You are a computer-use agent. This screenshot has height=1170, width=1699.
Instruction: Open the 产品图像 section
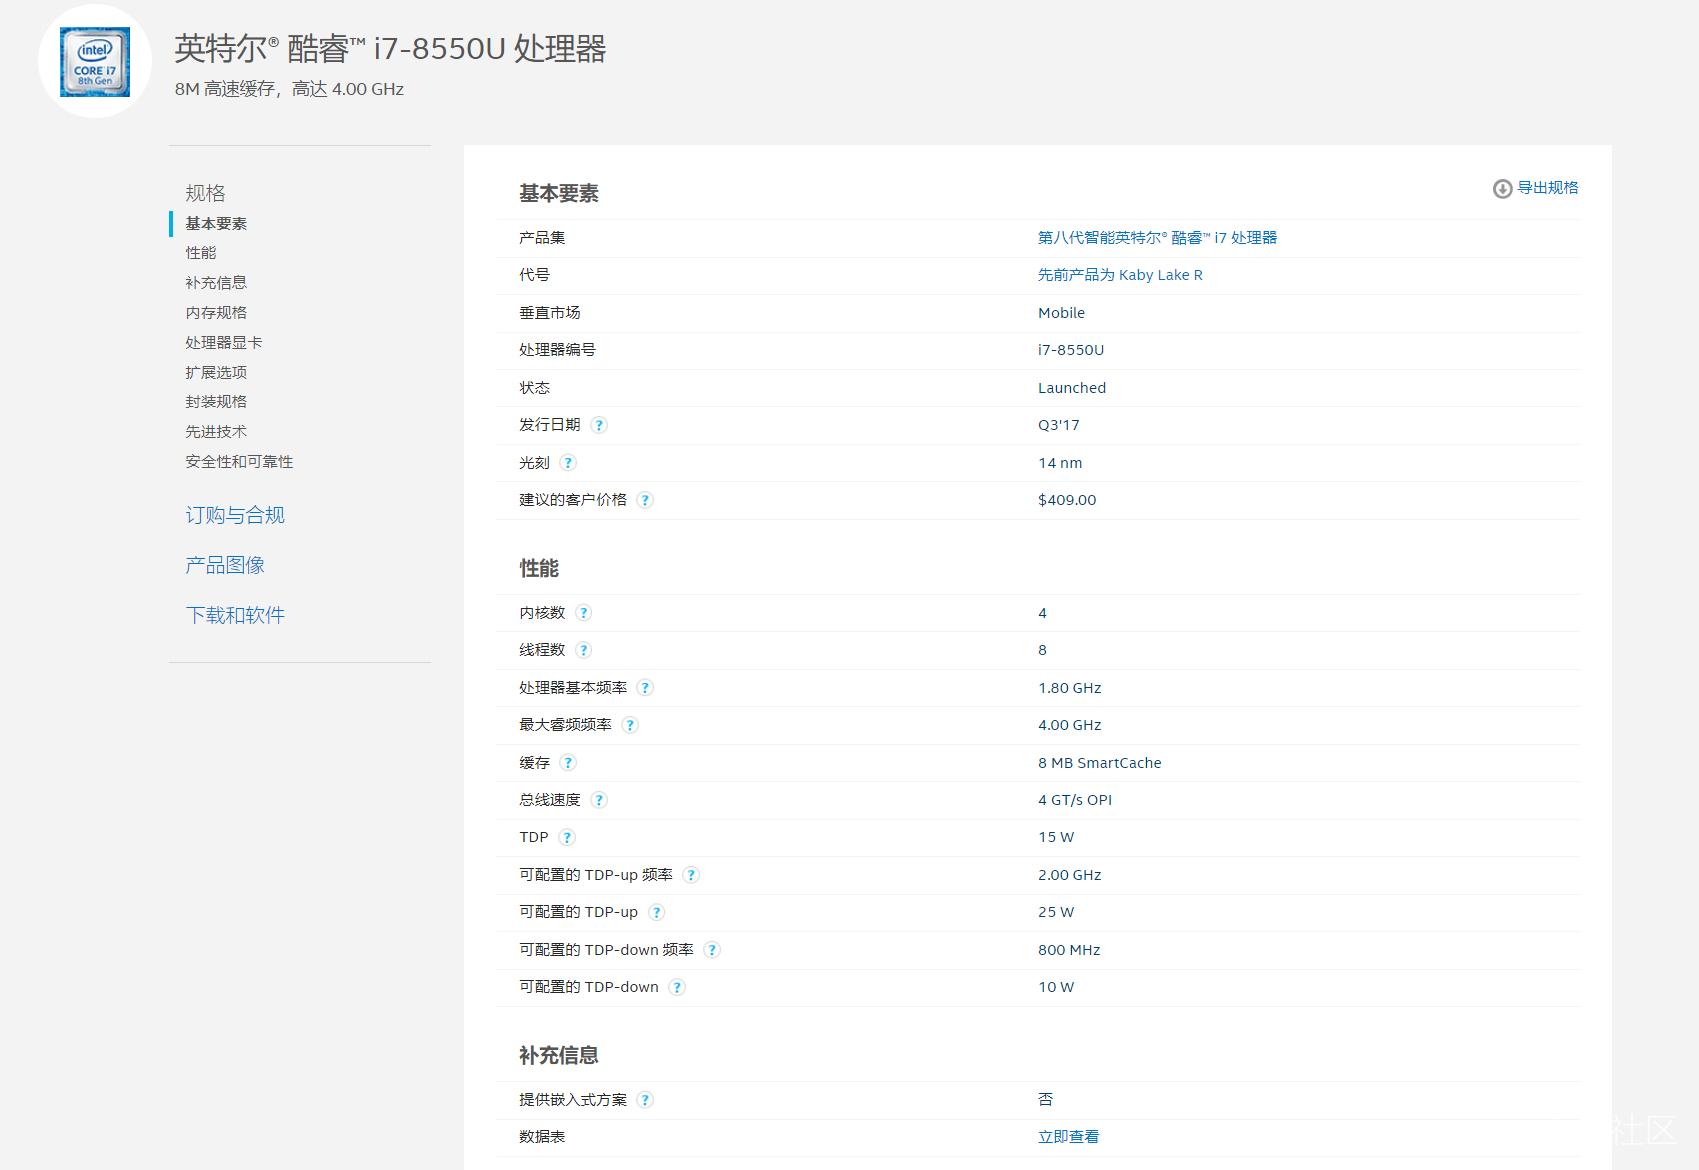(x=225, y=565)
